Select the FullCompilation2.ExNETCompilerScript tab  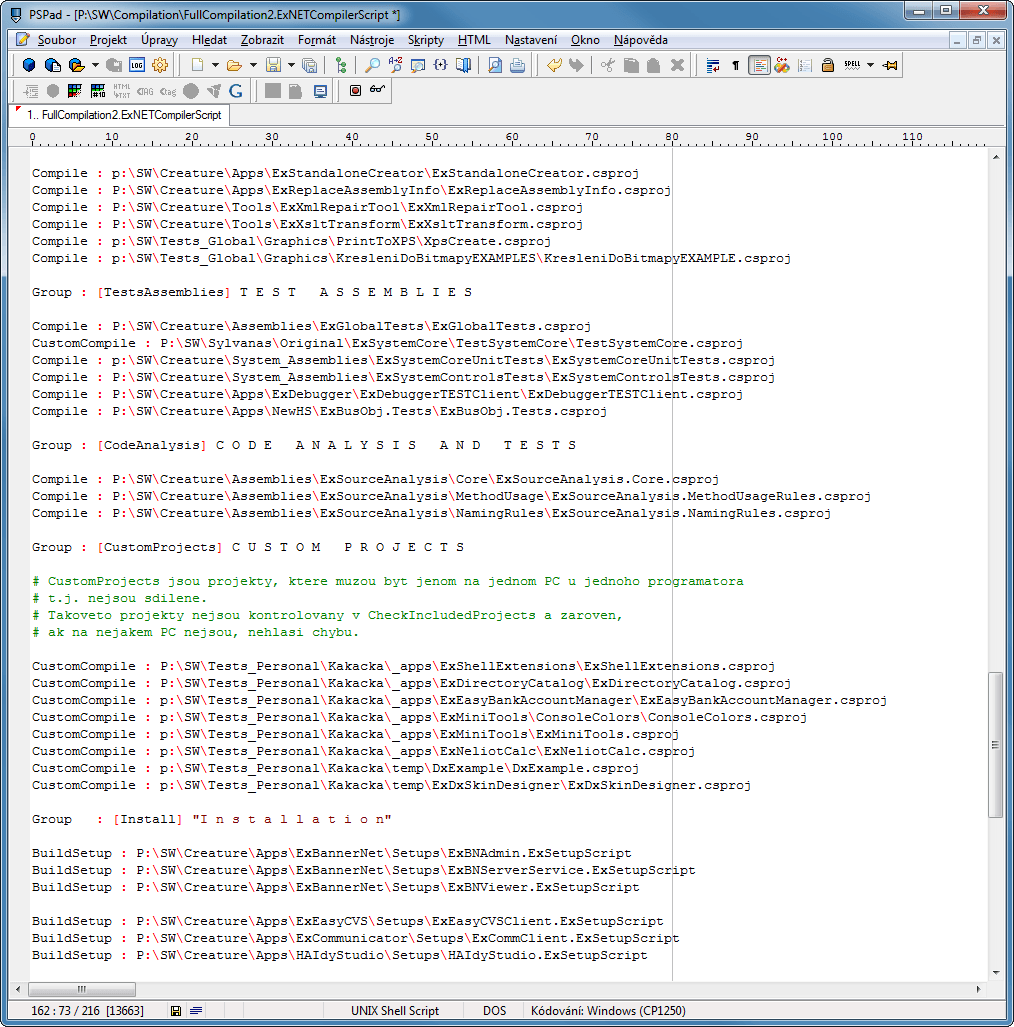point(124,115)
